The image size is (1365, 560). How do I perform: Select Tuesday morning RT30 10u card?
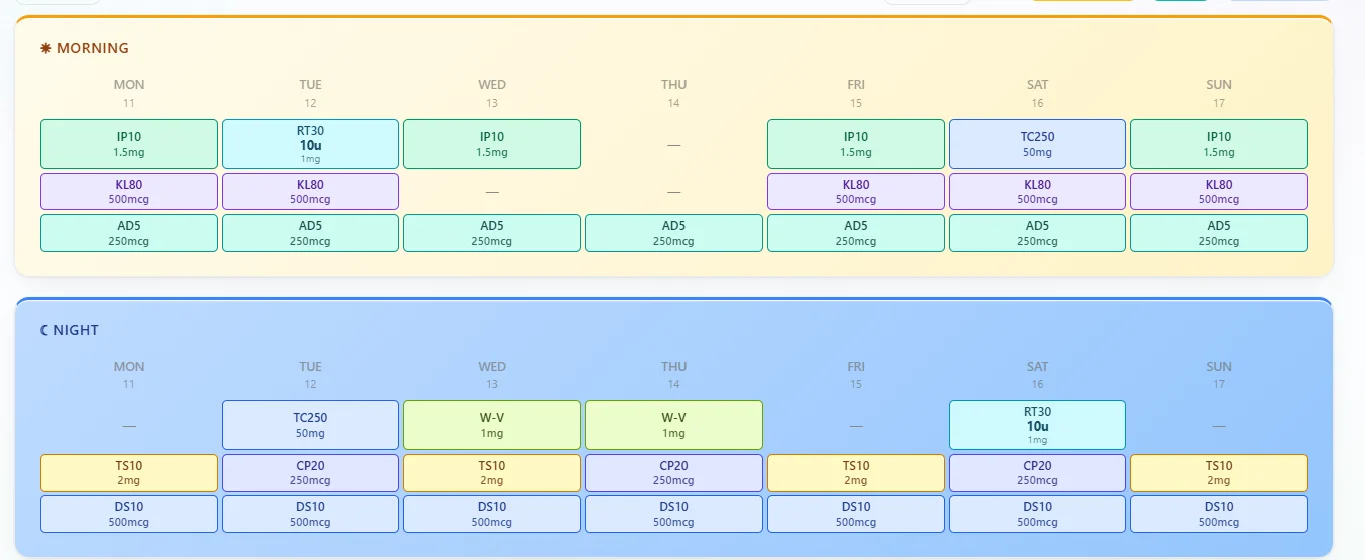[x=311, y=144]
